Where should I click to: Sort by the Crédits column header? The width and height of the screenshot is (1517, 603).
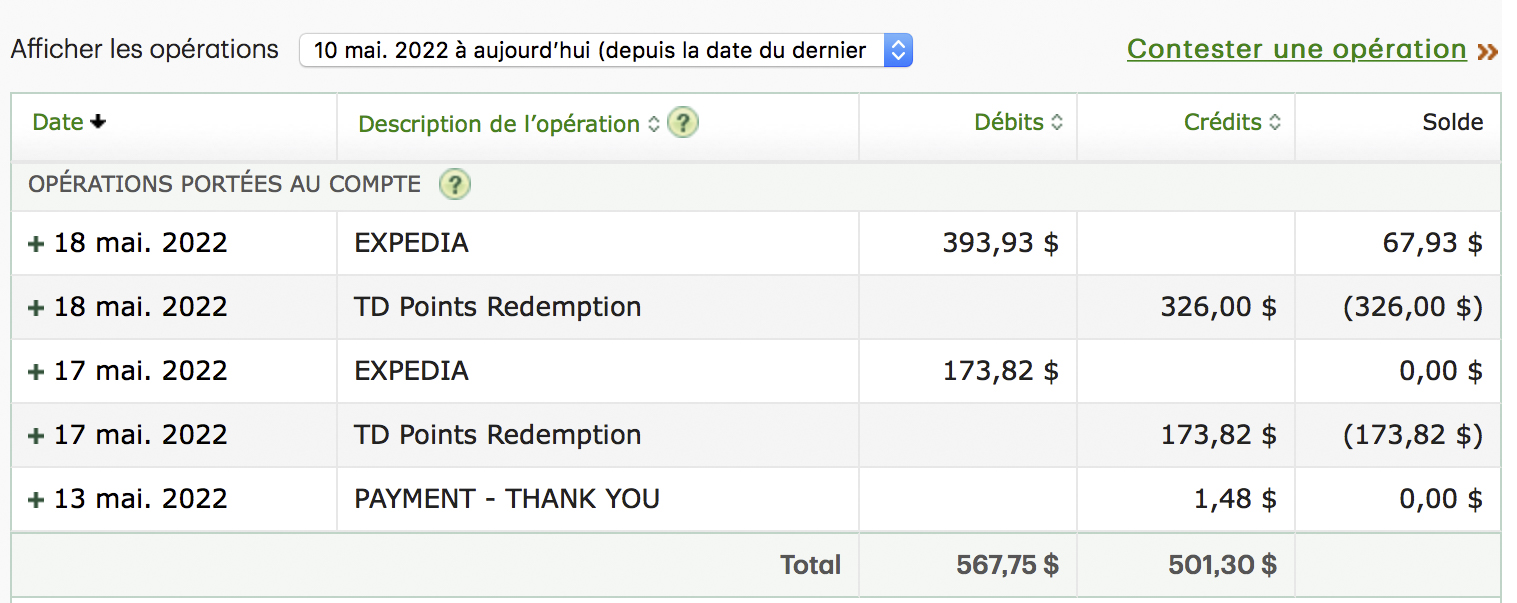1222,122
